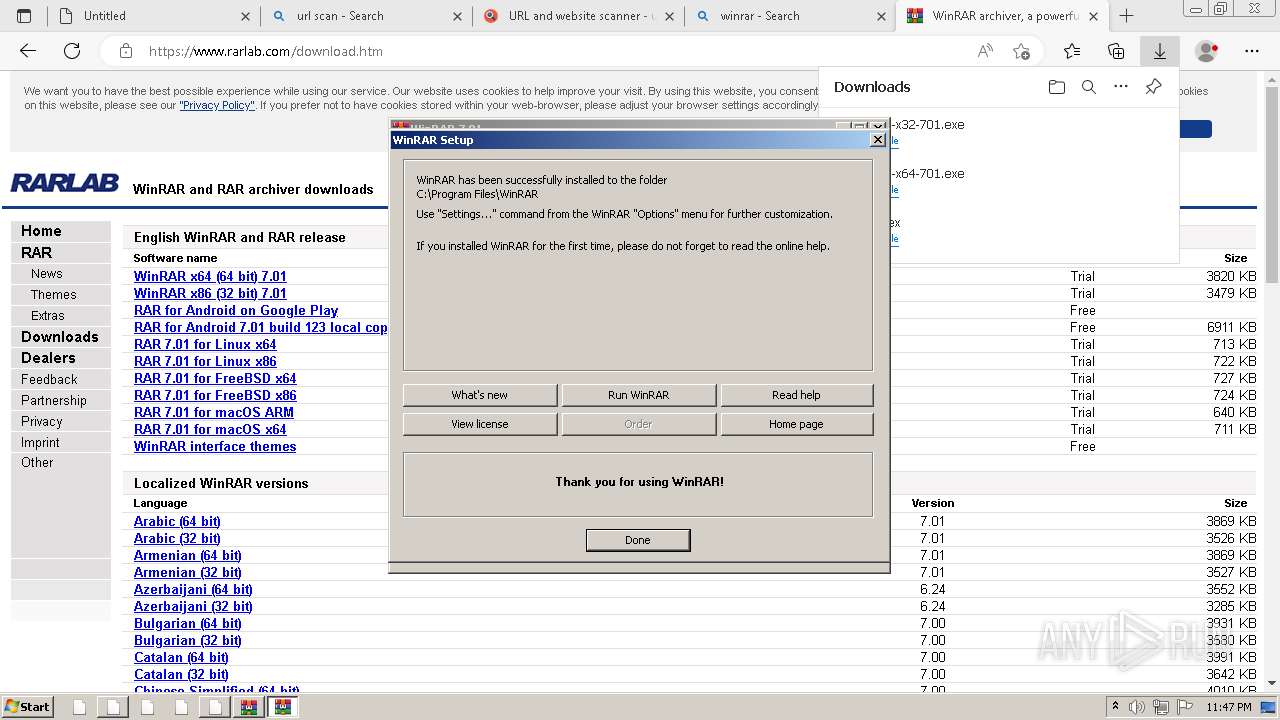This screenshot has width=1280, height=720.
Task: Download WinRAR x64 (64 bit) 7.01
Action: [210, 276]
